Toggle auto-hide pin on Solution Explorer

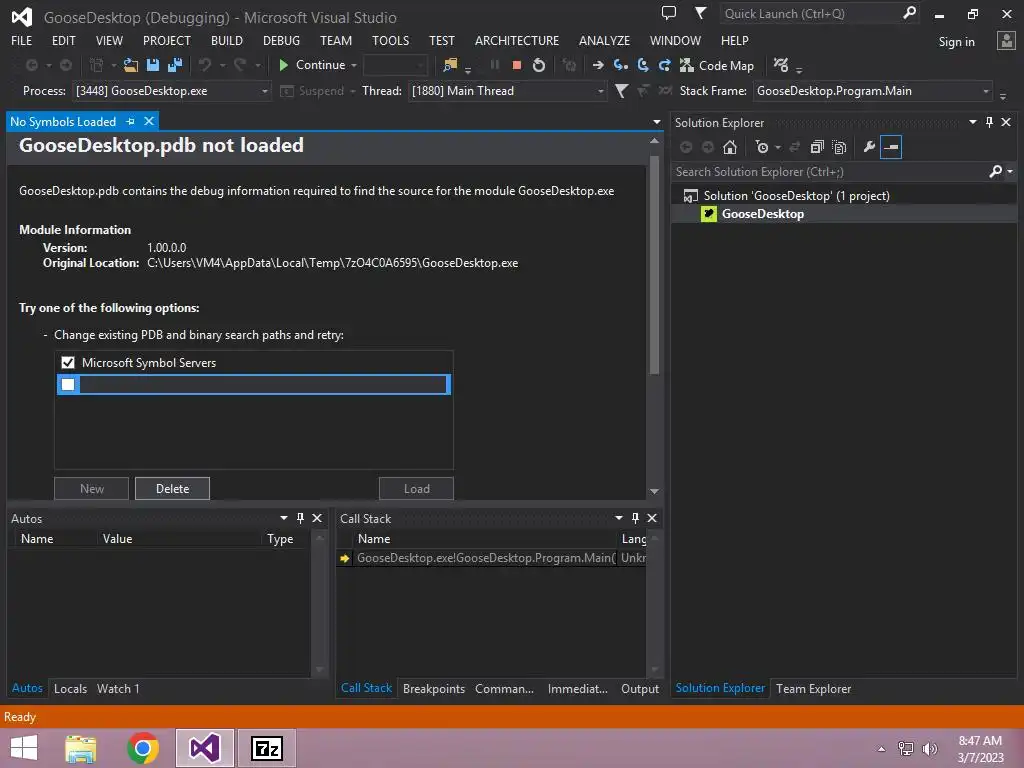click(989, 122)
